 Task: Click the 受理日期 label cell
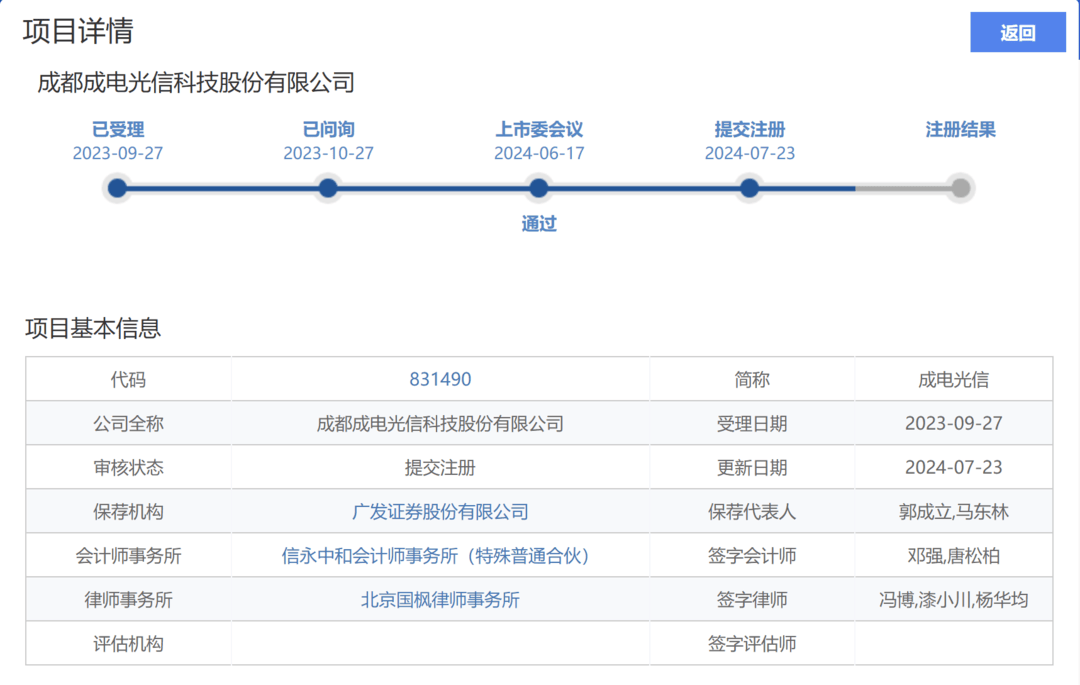click(752, 423)
